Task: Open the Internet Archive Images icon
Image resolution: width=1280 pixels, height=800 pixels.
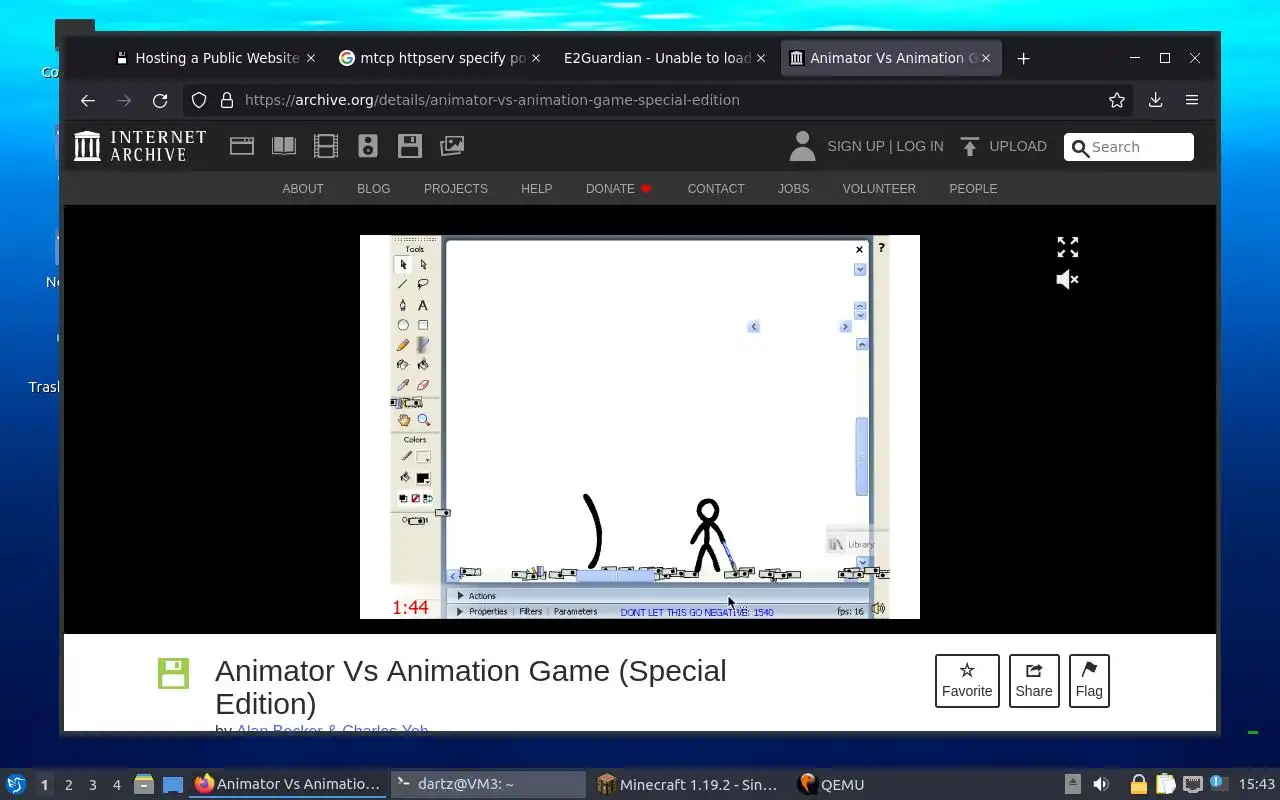Action: click(x=452, y=146)
